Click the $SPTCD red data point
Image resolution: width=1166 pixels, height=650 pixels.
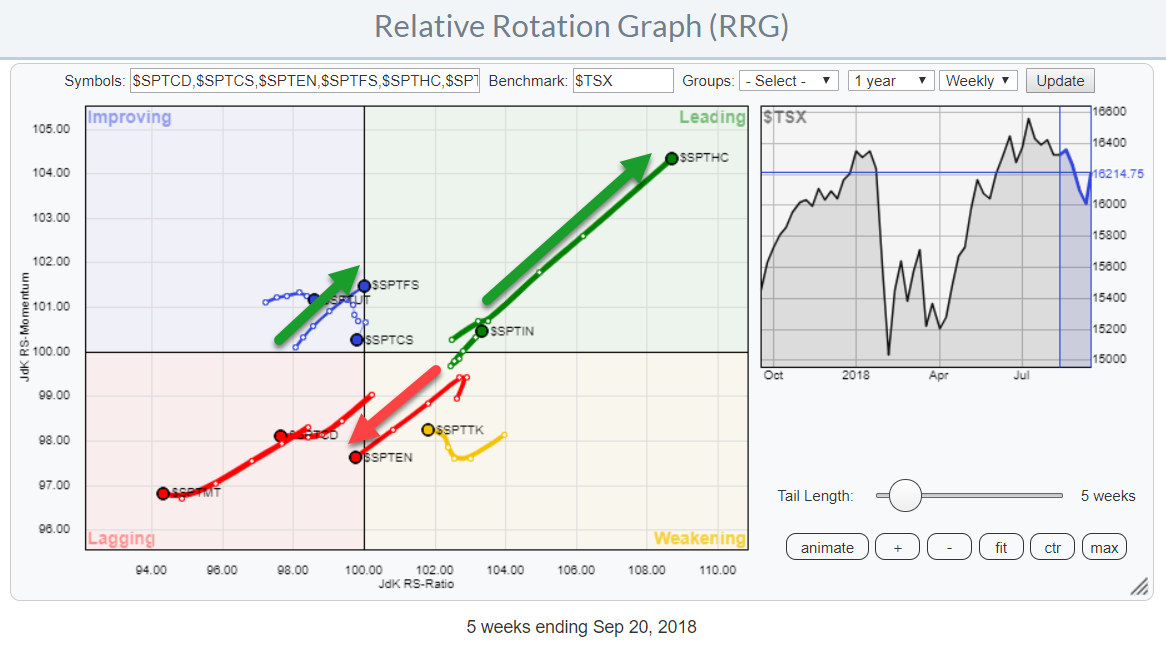pyautogui.click(x=280, y=436)
